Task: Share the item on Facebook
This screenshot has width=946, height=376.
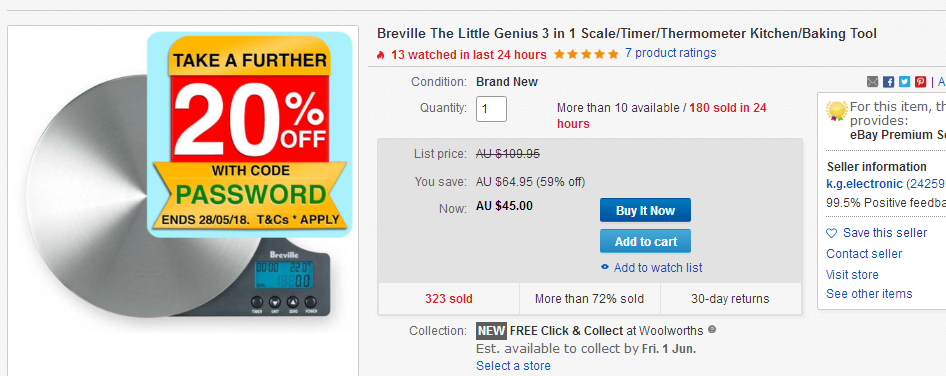Action: 888,81
